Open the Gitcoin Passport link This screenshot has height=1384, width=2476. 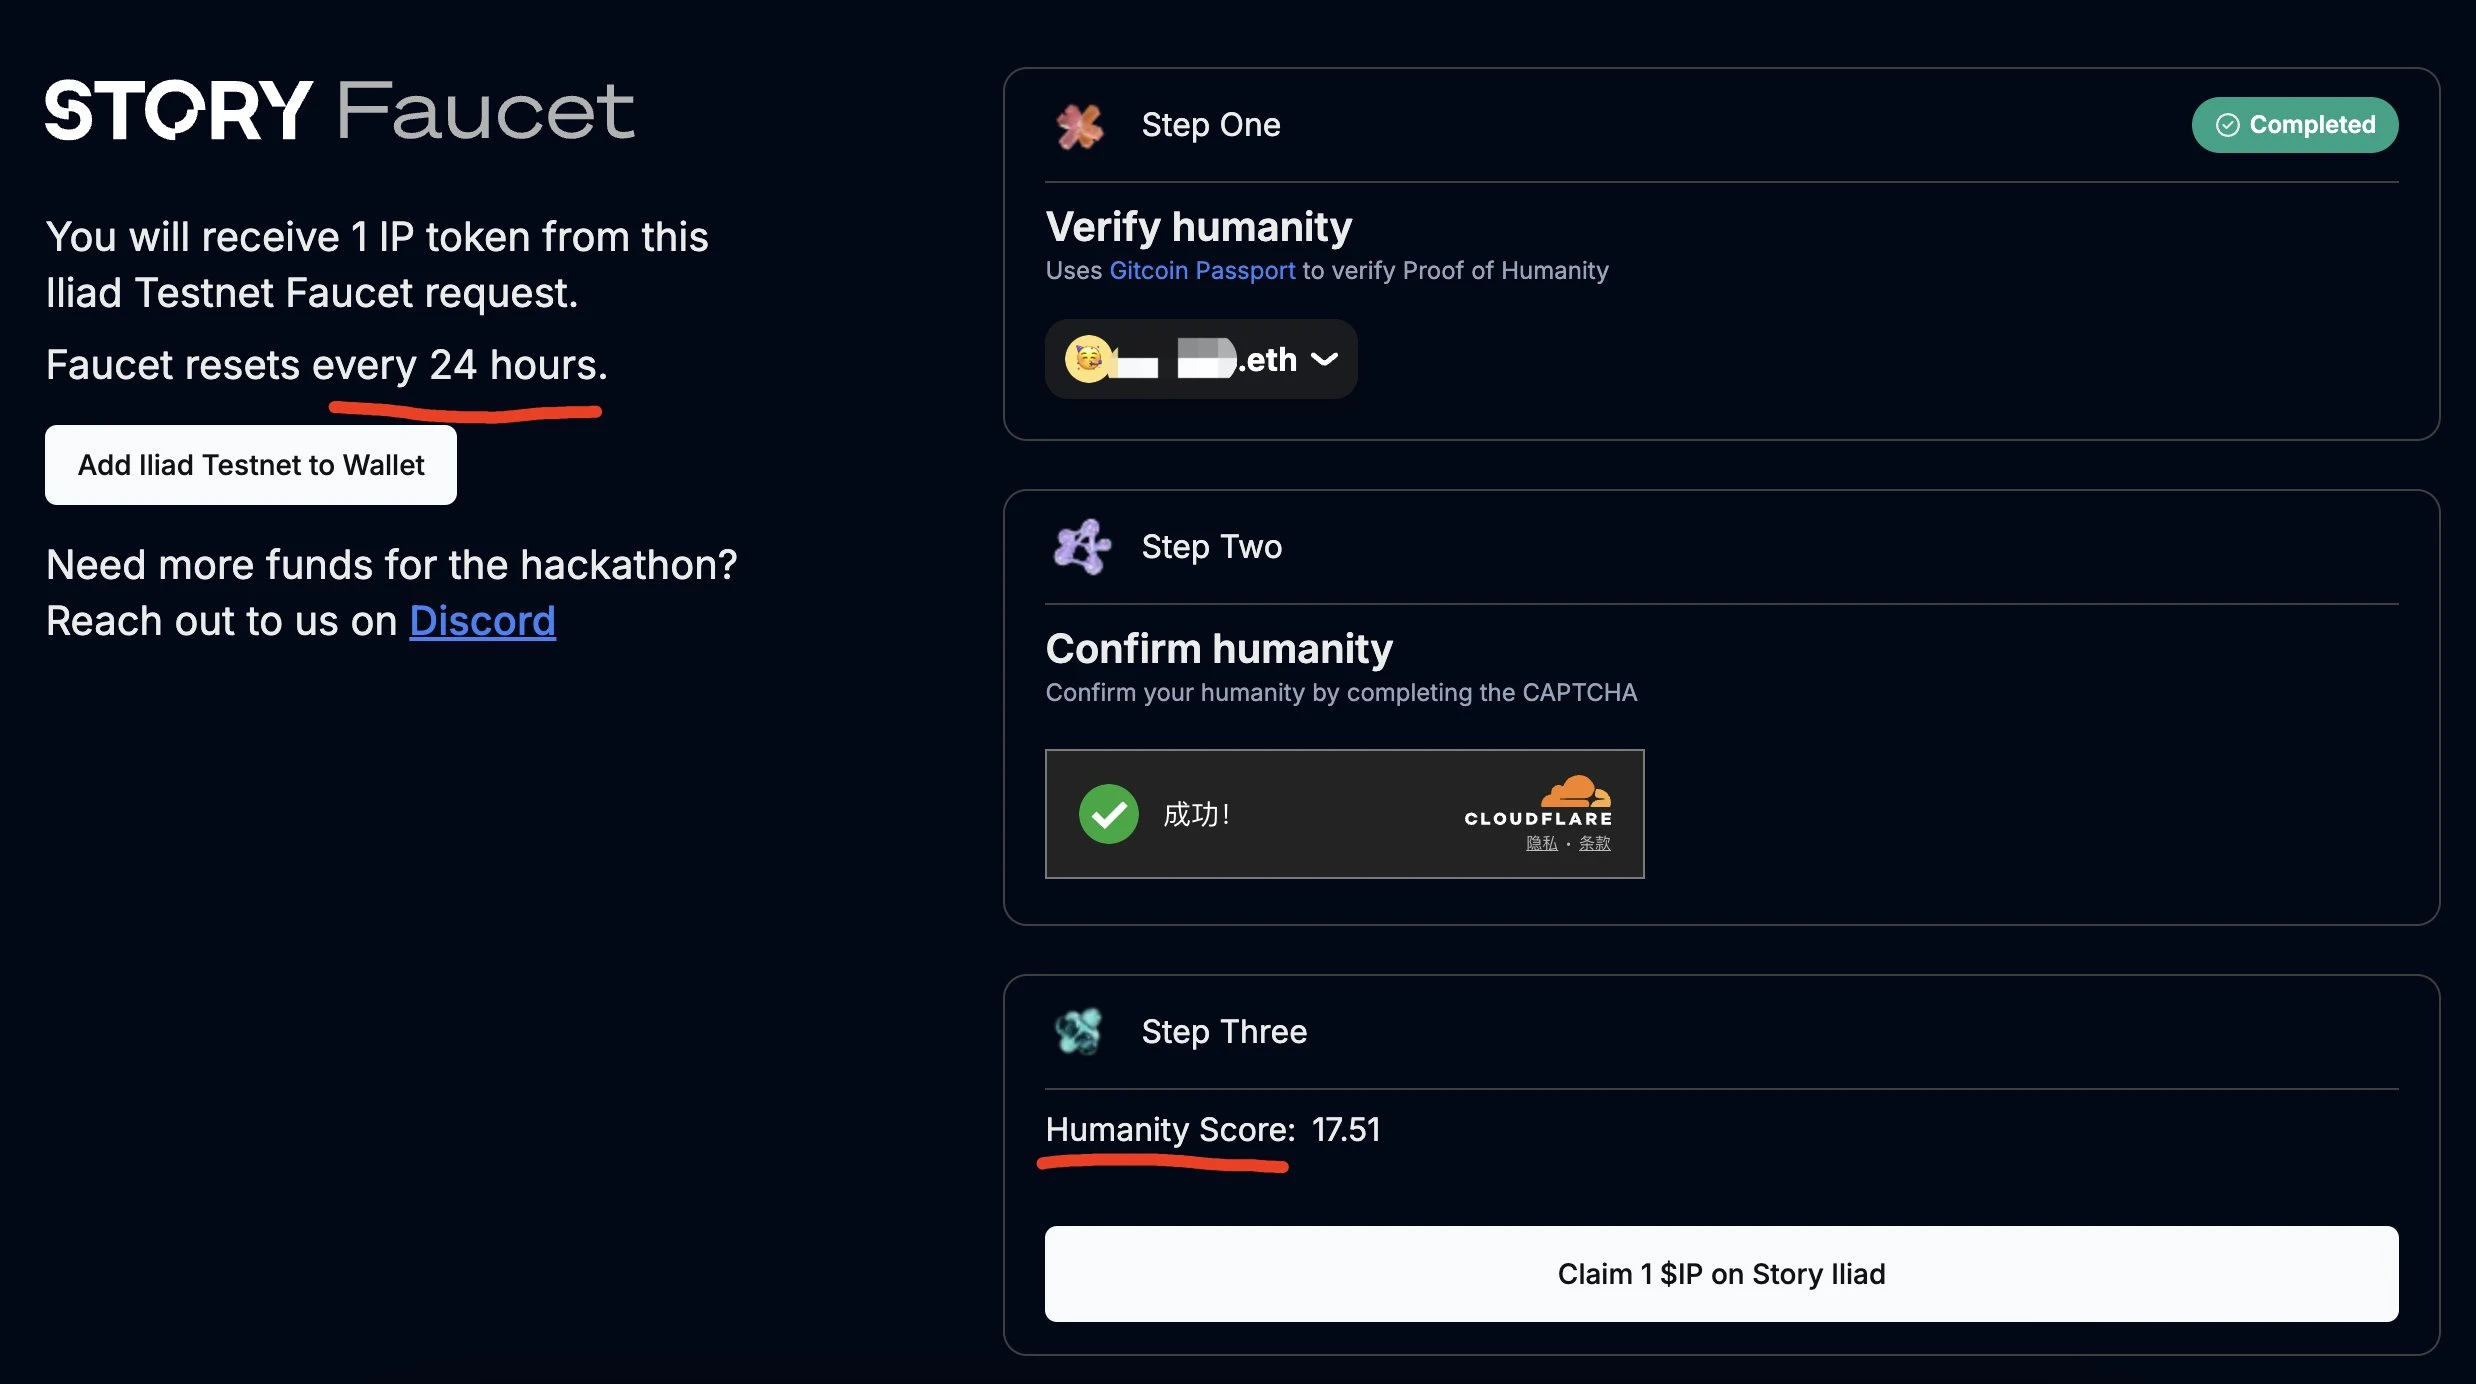pyautogui.click(x=1202, y=270)
